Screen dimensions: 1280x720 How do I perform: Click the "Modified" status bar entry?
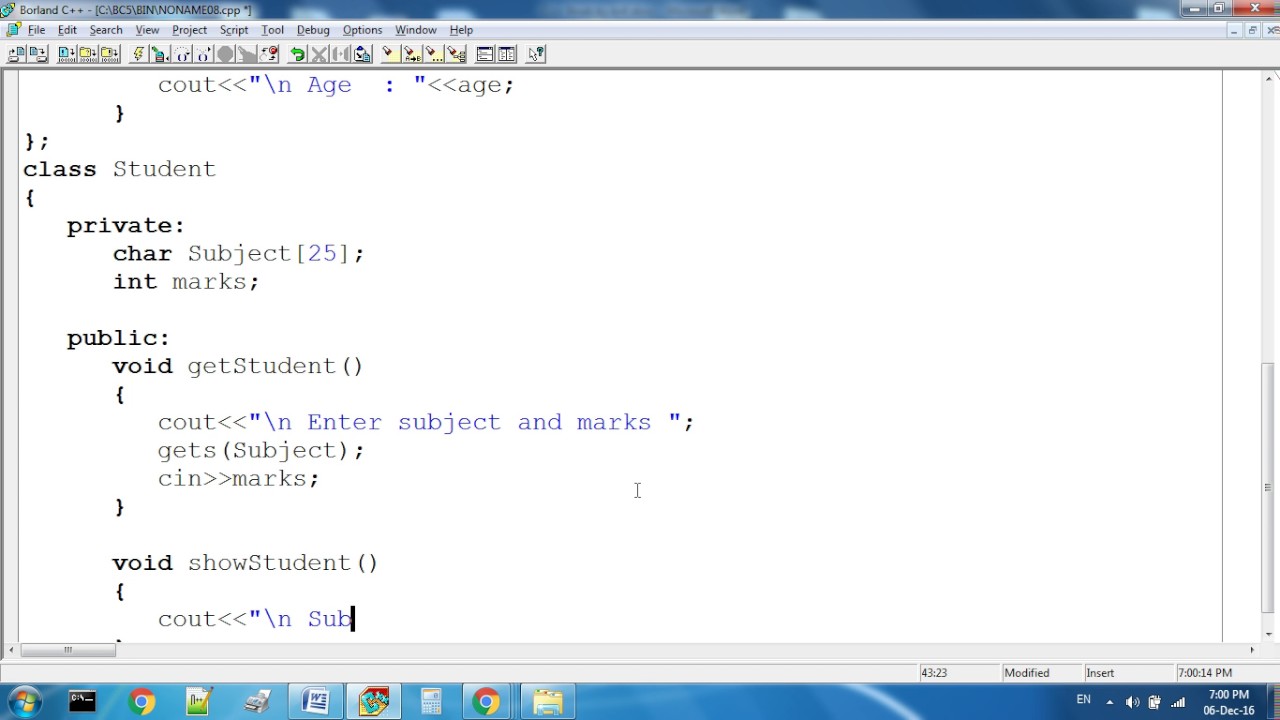[1027, 673]
